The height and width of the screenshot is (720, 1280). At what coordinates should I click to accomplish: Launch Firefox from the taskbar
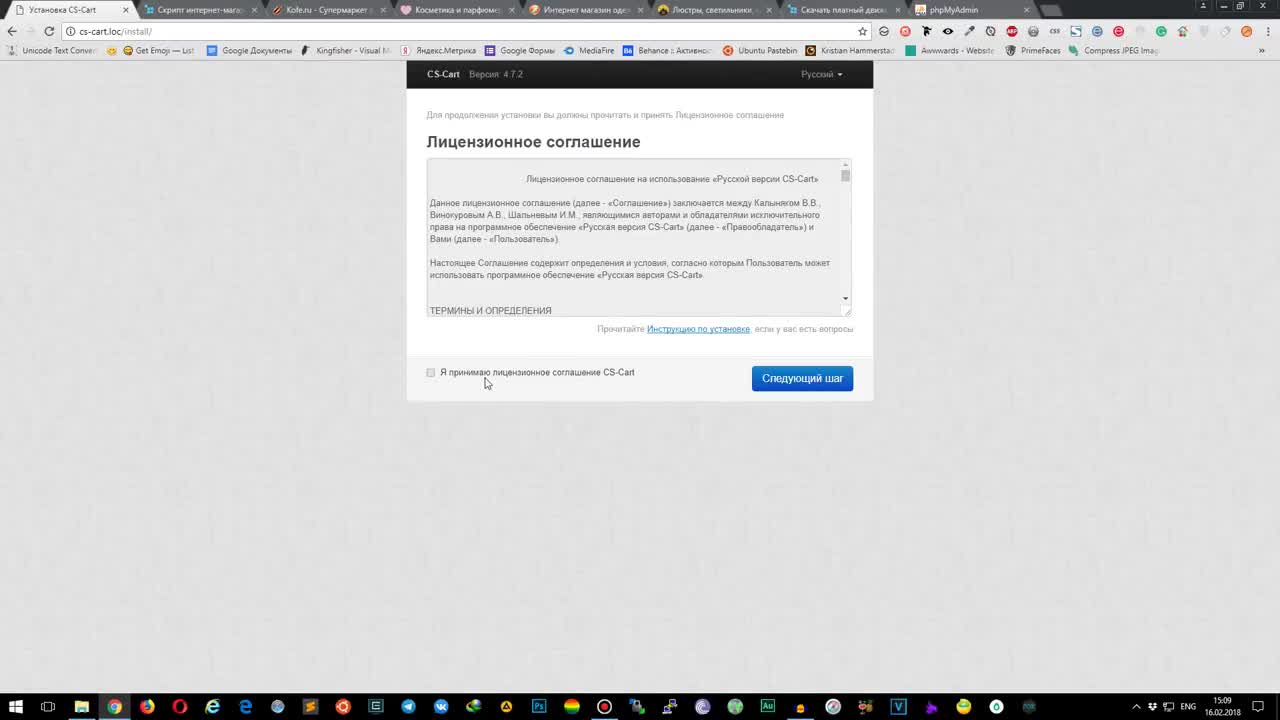coord(147,707)
